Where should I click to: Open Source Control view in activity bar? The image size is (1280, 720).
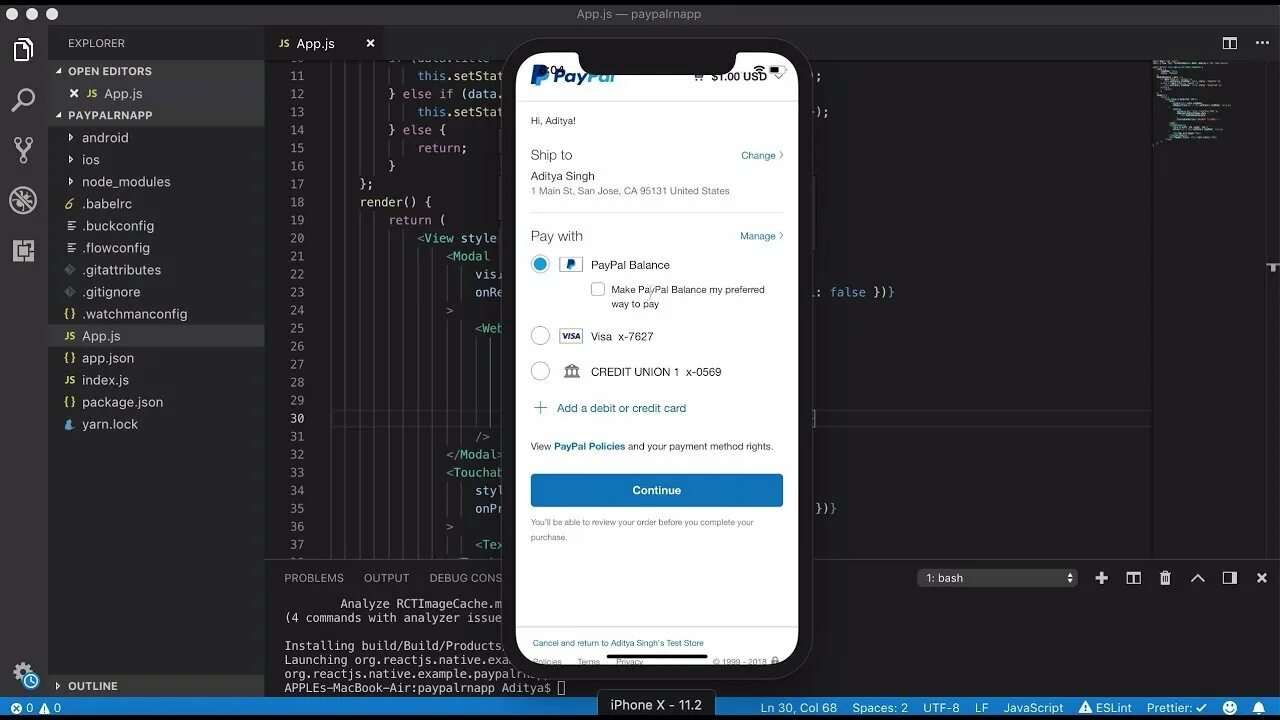pyautogui.click(x=23, y=150)
